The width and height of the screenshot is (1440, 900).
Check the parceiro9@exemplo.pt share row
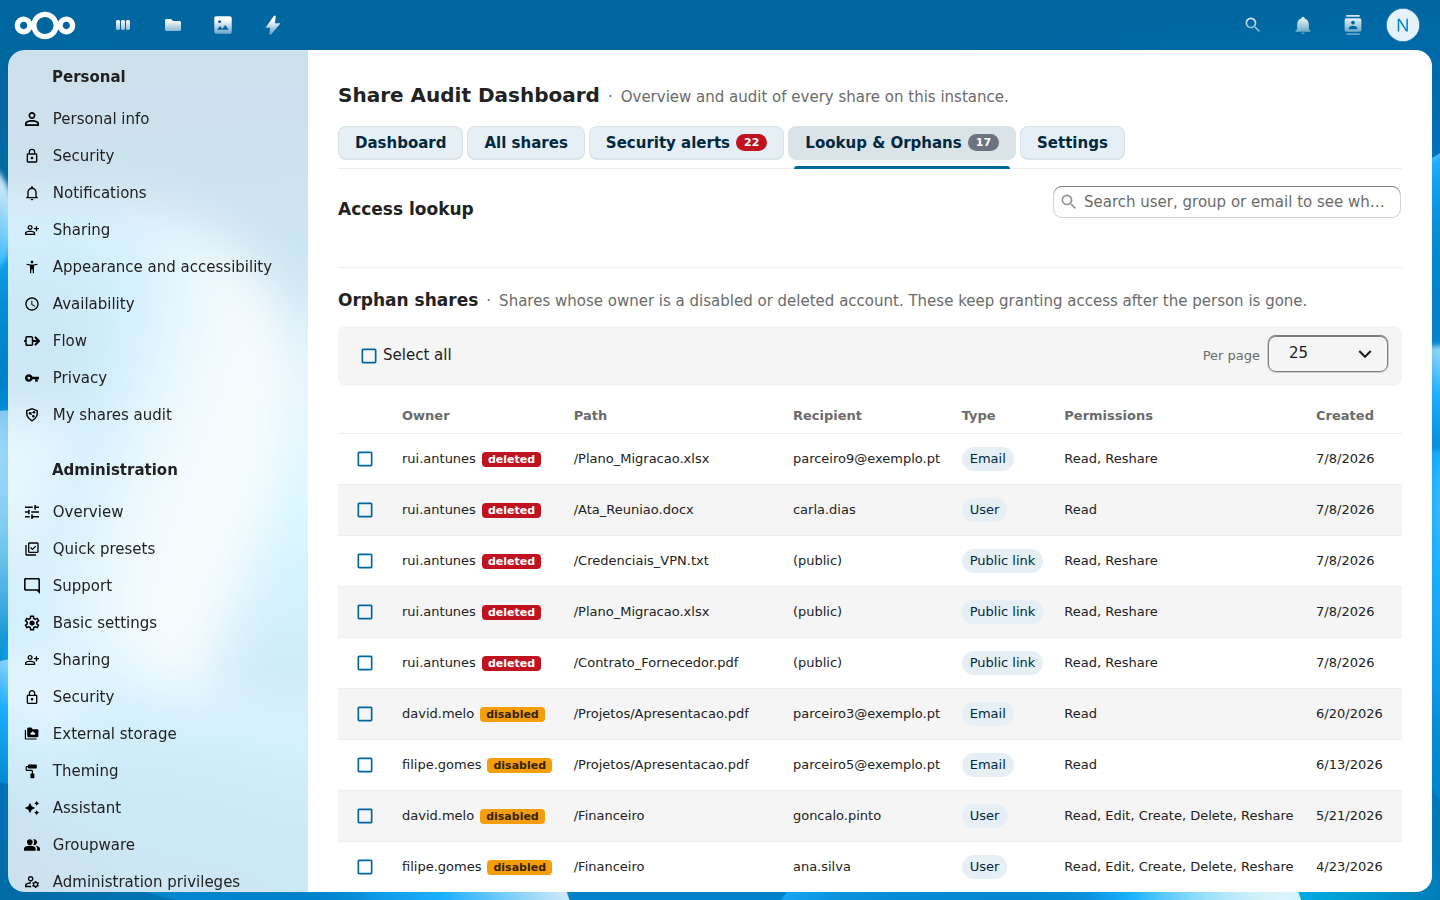(365, 459)
